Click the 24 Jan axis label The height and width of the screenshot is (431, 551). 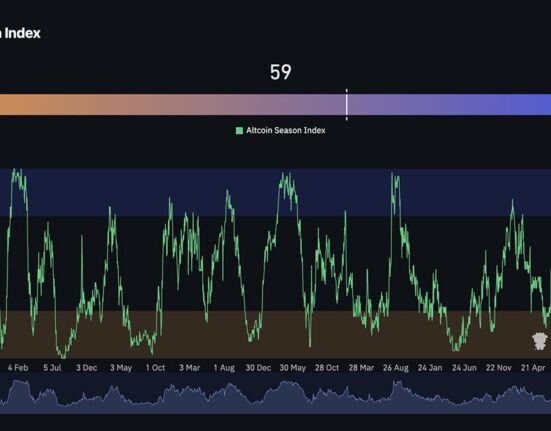(430, 368)
